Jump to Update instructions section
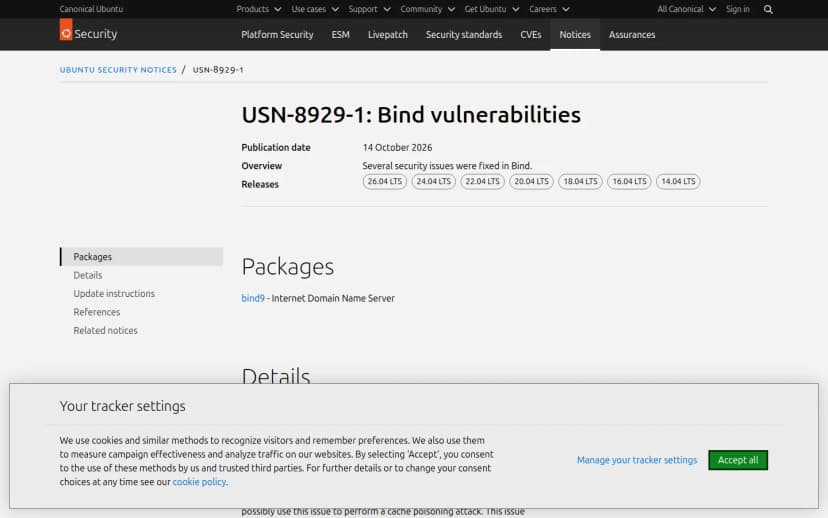The height and width of the screenshot is (518, 828). coord(114,294)
